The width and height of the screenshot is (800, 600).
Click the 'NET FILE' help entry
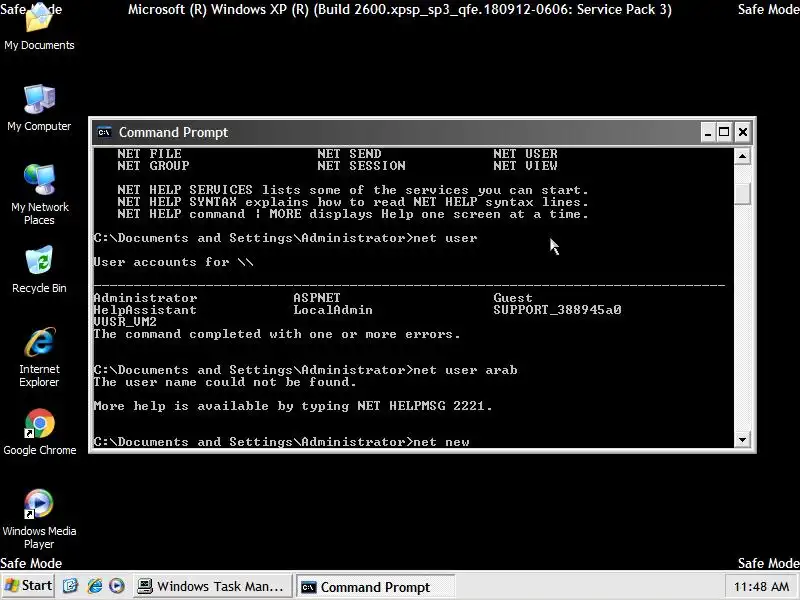click(x=149, y=154)
